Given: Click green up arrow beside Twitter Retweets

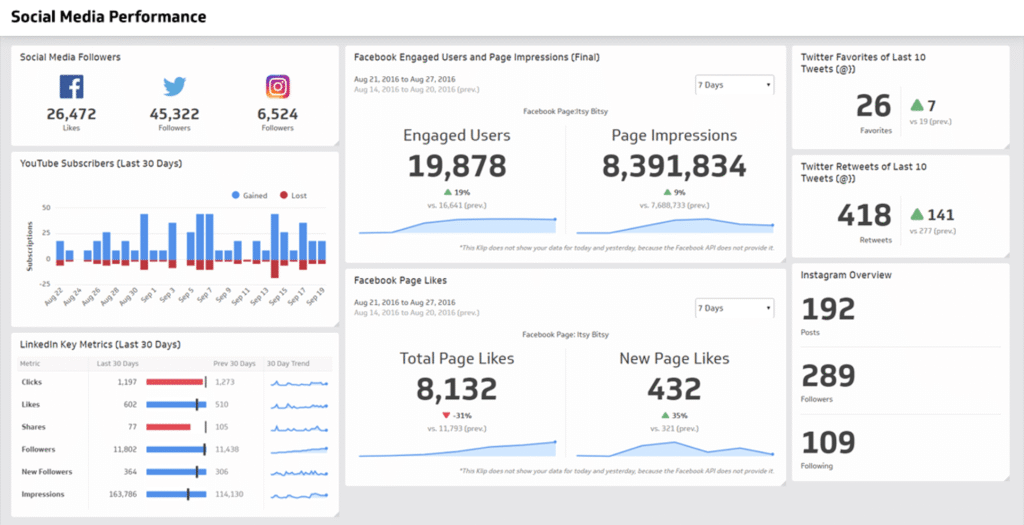Looking at the screenshot, I should pos(916,214).
